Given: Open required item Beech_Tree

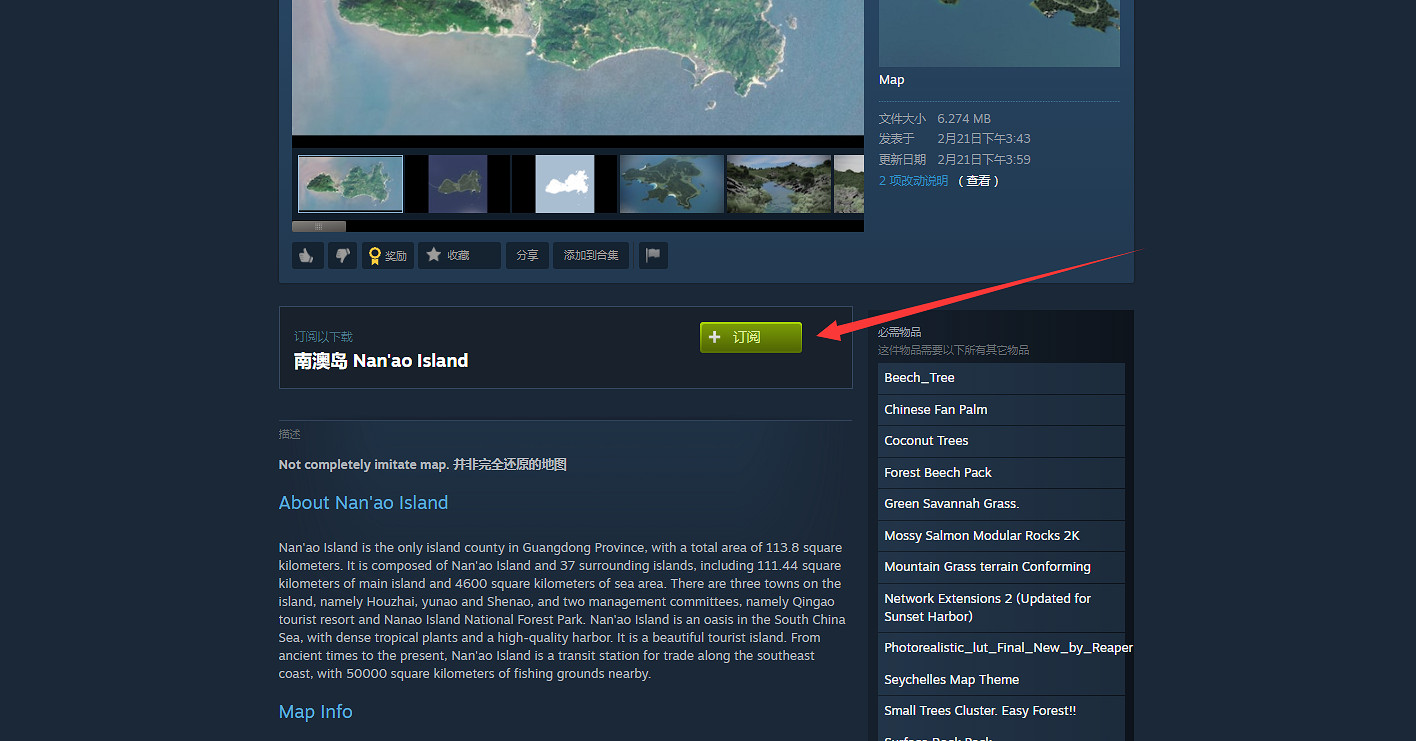Looking at the screenshot, I should 919,378.
